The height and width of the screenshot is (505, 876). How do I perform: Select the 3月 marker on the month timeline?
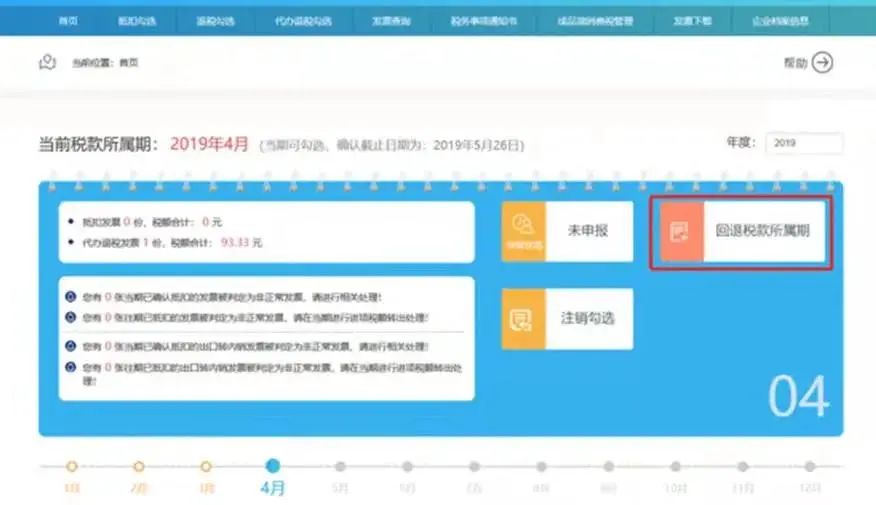coord(206,466)
